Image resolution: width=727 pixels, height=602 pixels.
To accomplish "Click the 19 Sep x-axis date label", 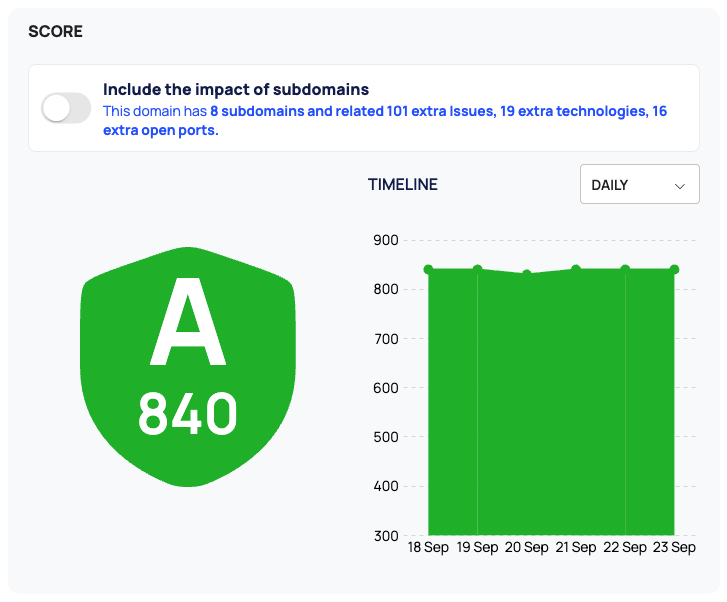I will point(478,547).
